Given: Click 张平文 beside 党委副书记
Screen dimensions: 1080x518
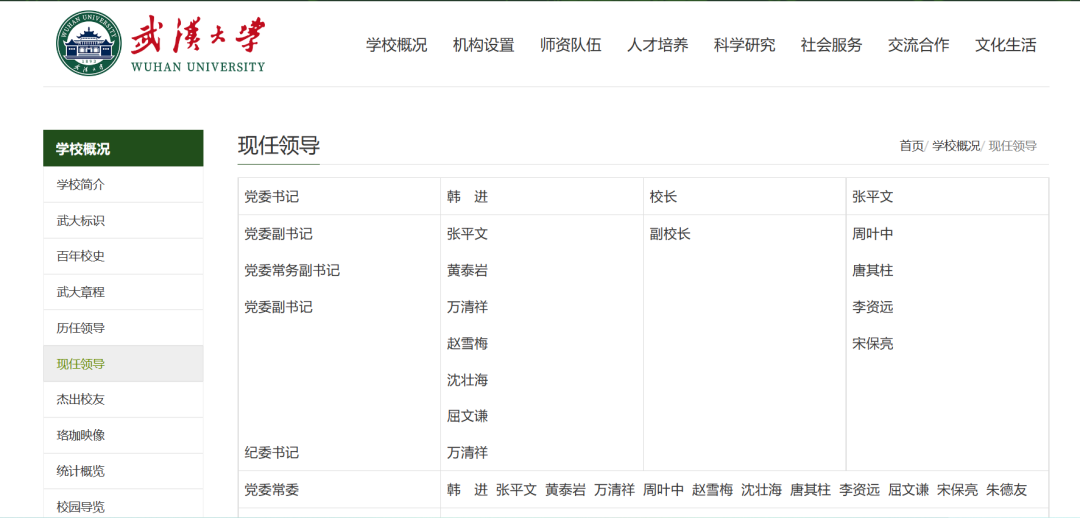Looking at the screenshot, I should (467, 234).
